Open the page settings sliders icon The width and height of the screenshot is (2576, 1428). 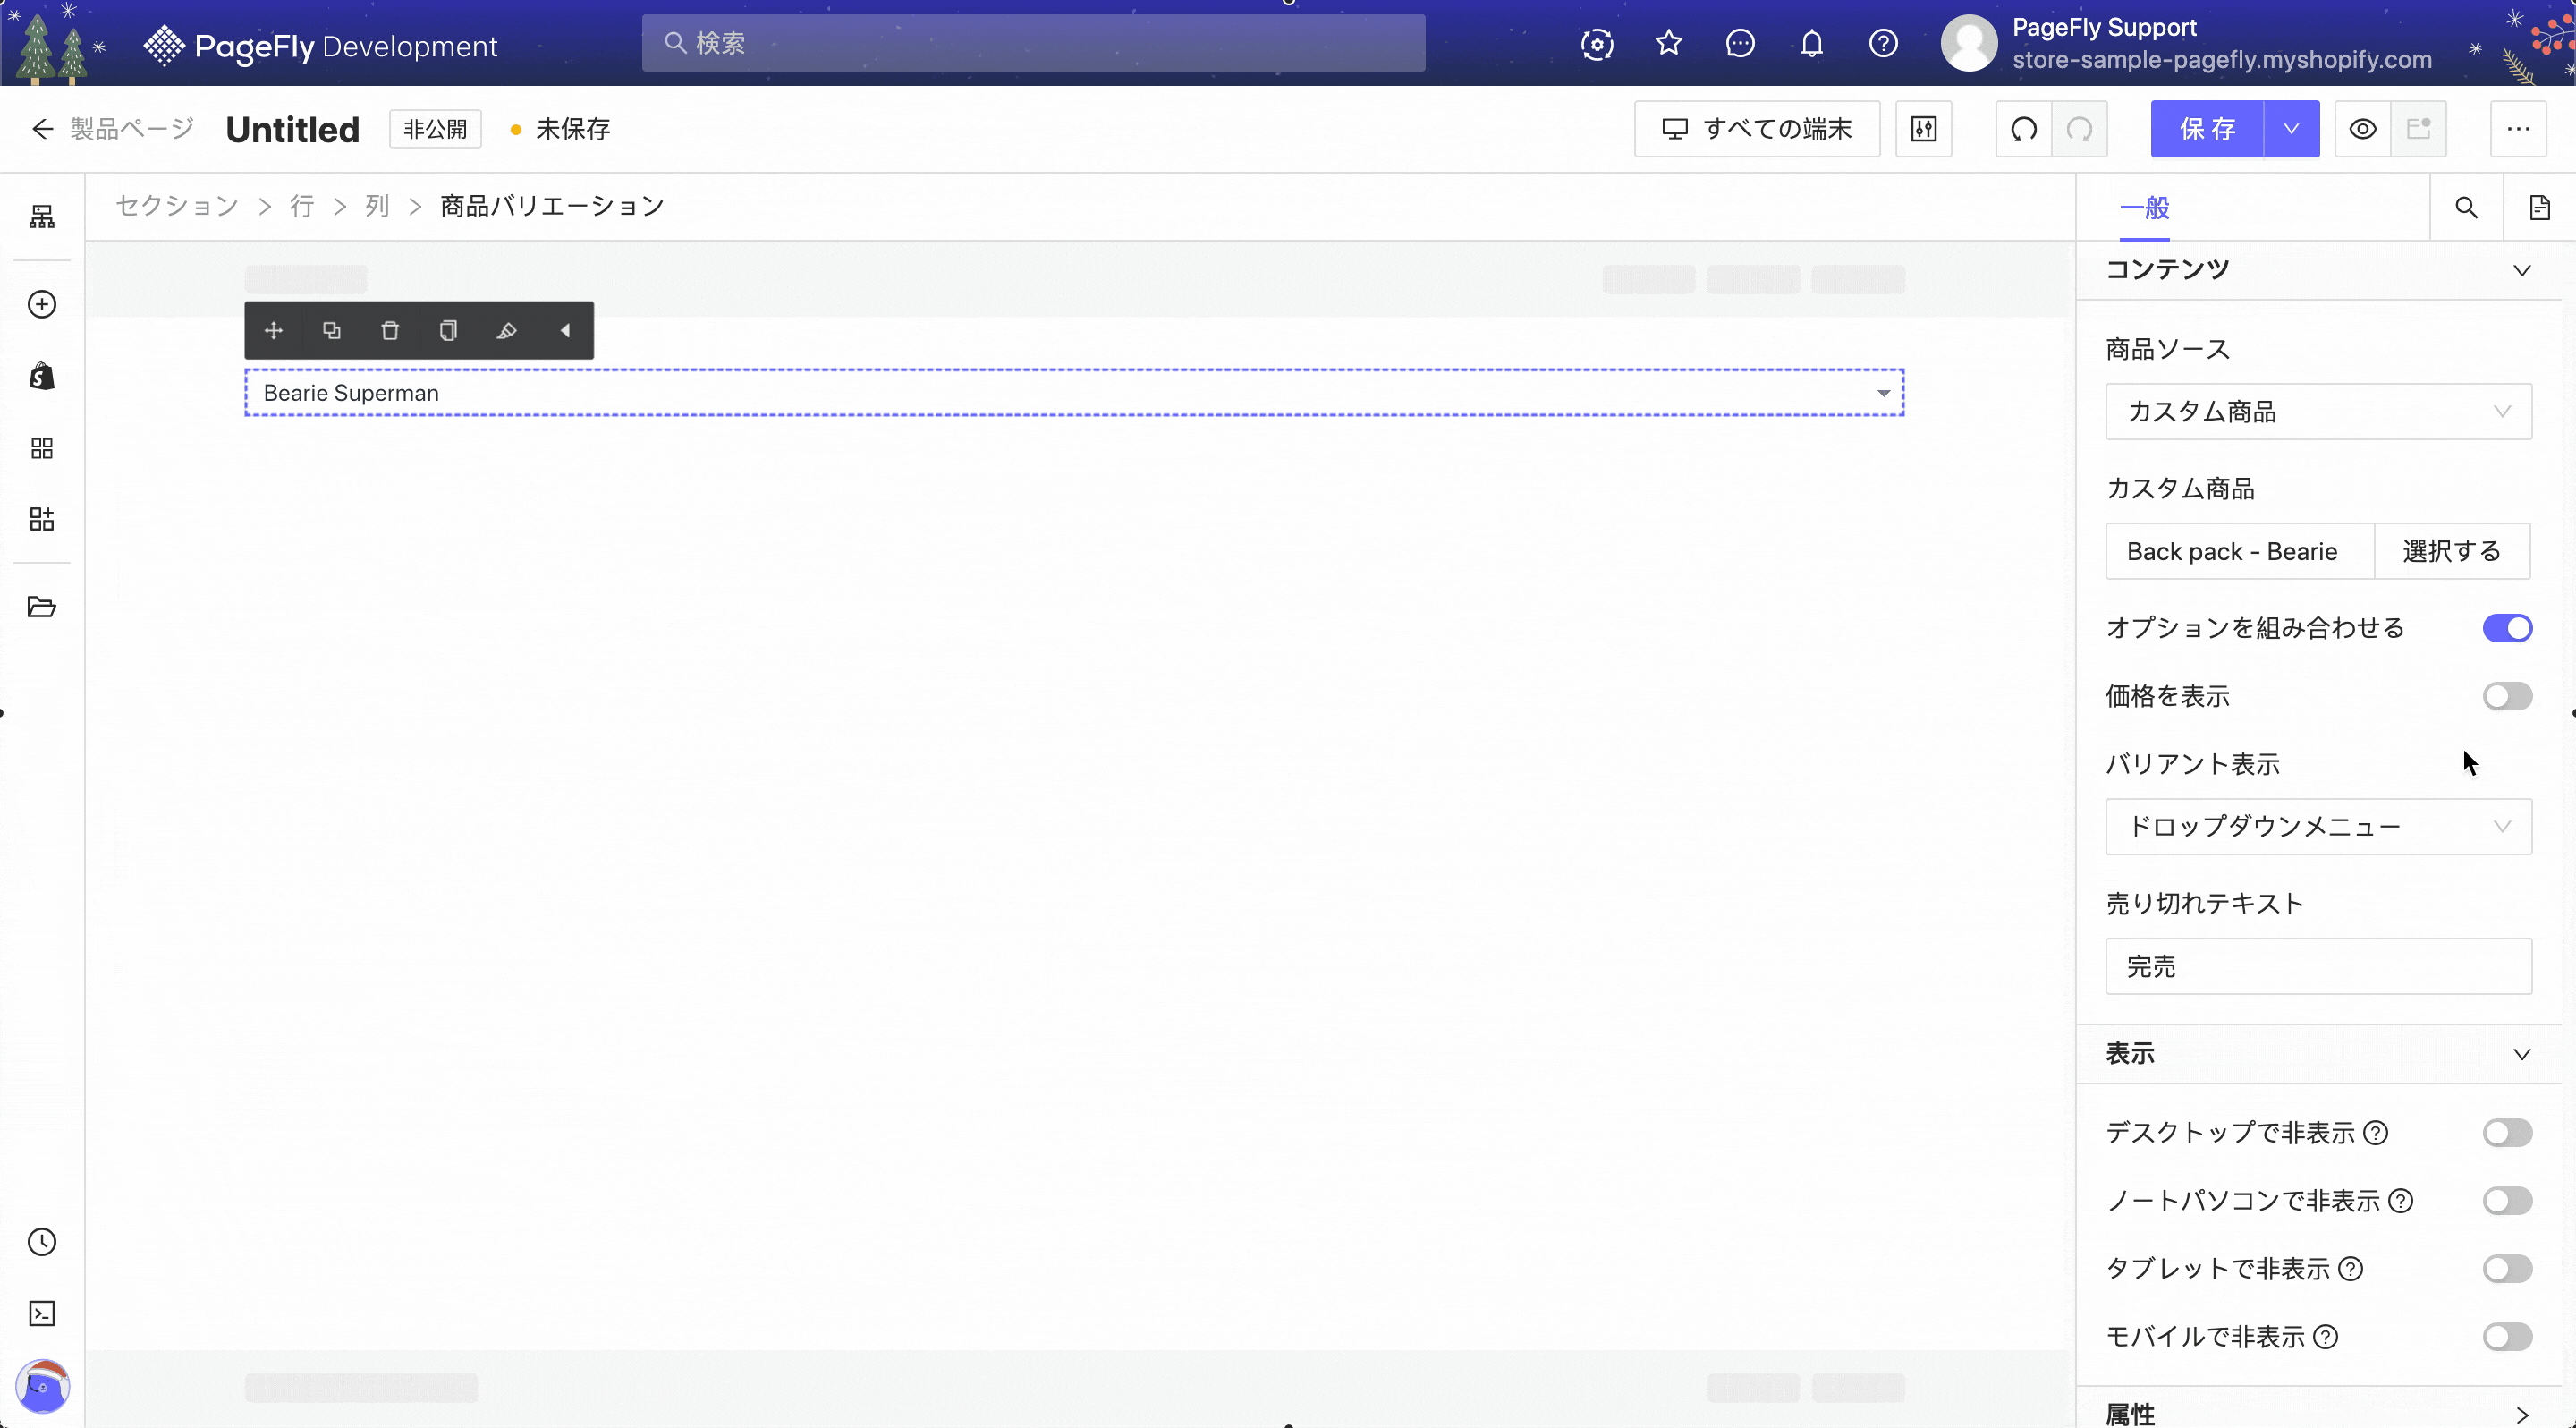pyautogui.click(x=1924, y=129)
